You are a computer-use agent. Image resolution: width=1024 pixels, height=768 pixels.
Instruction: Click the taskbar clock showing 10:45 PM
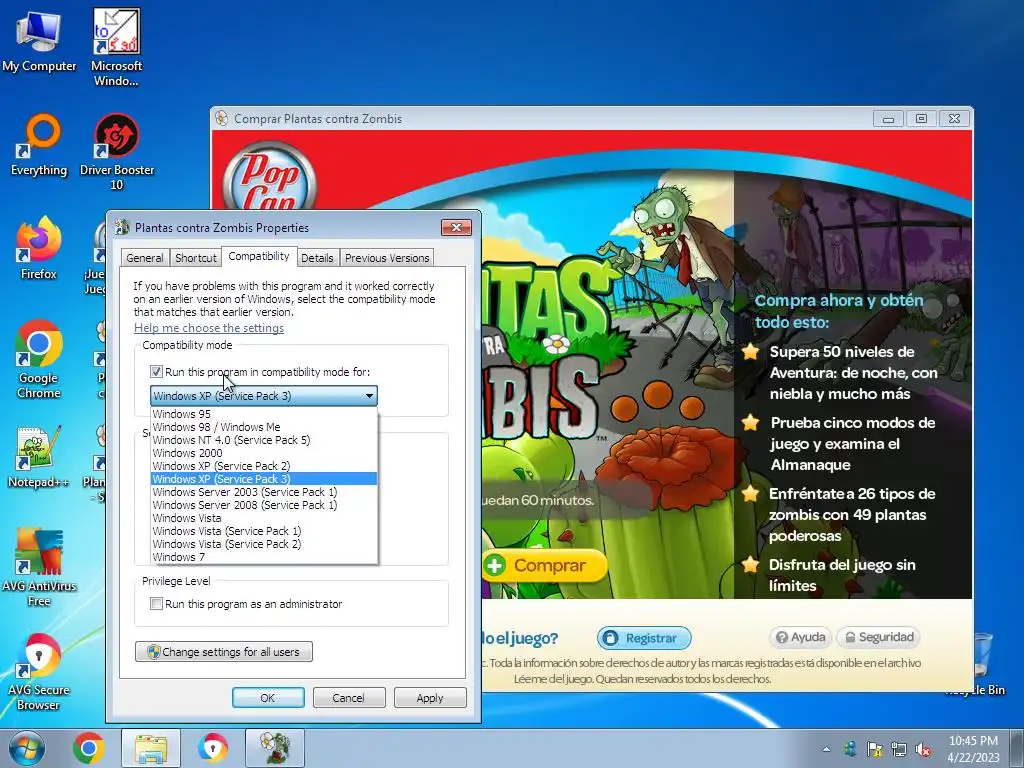point(973,748)
